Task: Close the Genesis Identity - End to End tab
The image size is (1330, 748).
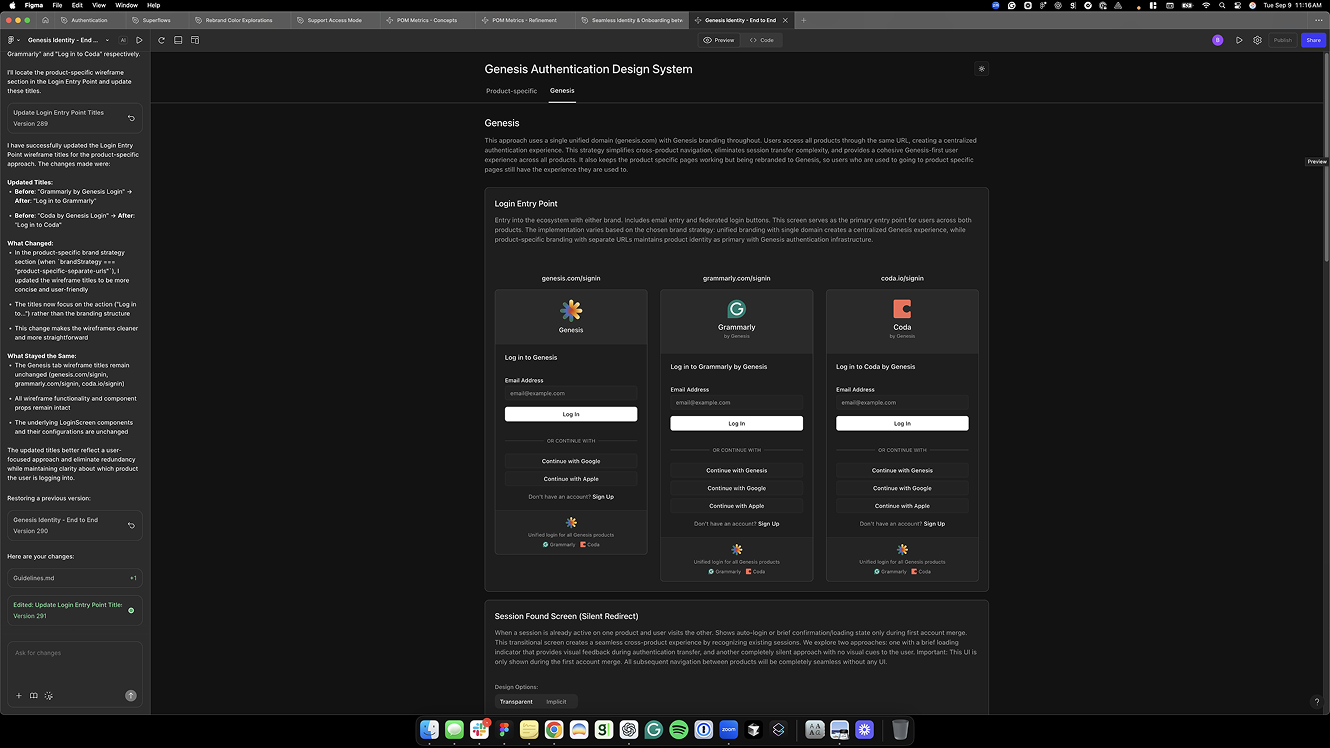Action: (785, 20)
